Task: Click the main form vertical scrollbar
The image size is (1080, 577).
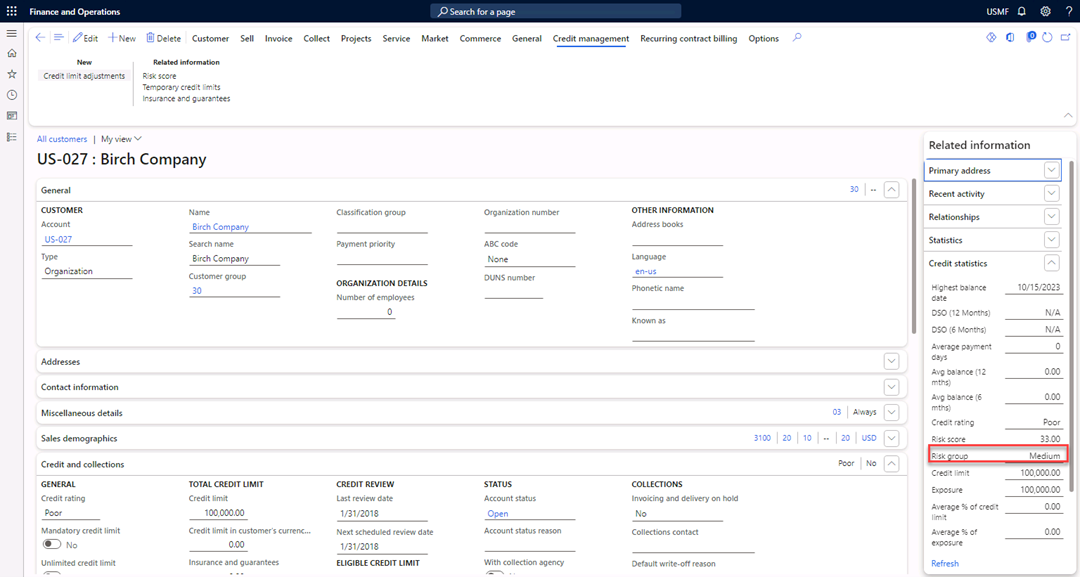Action: click(914, 257)
